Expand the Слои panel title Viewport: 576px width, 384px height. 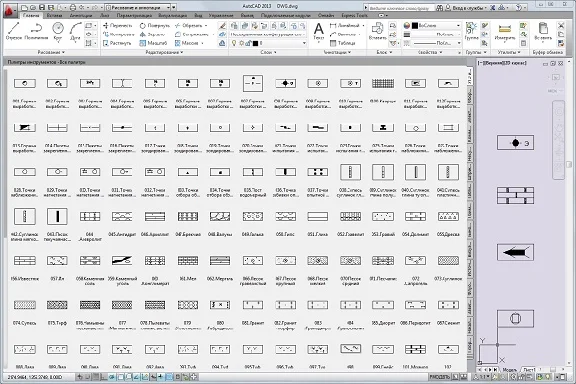pos(268,52)
